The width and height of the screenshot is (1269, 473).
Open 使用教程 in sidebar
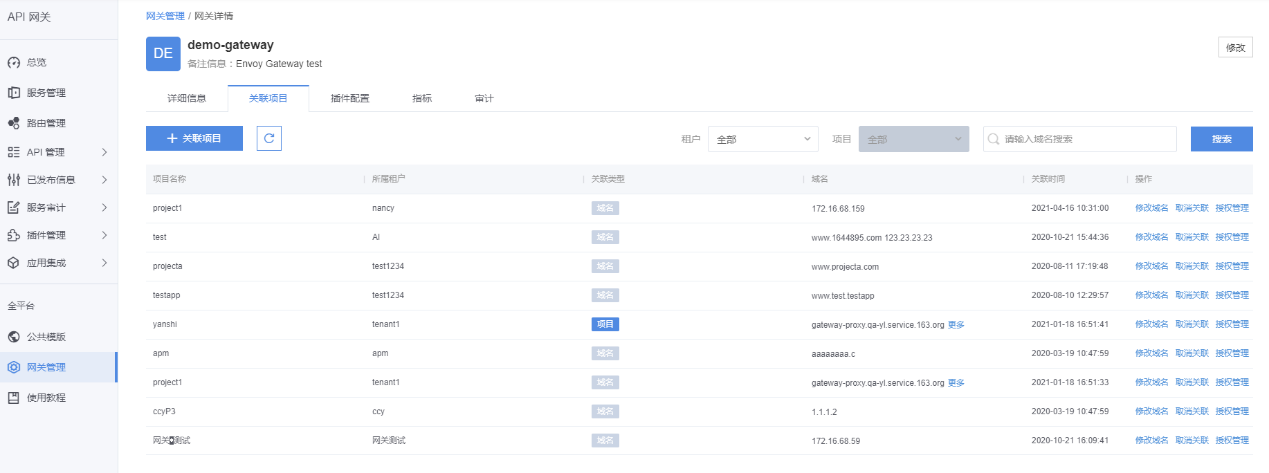(x=45, y=398)
